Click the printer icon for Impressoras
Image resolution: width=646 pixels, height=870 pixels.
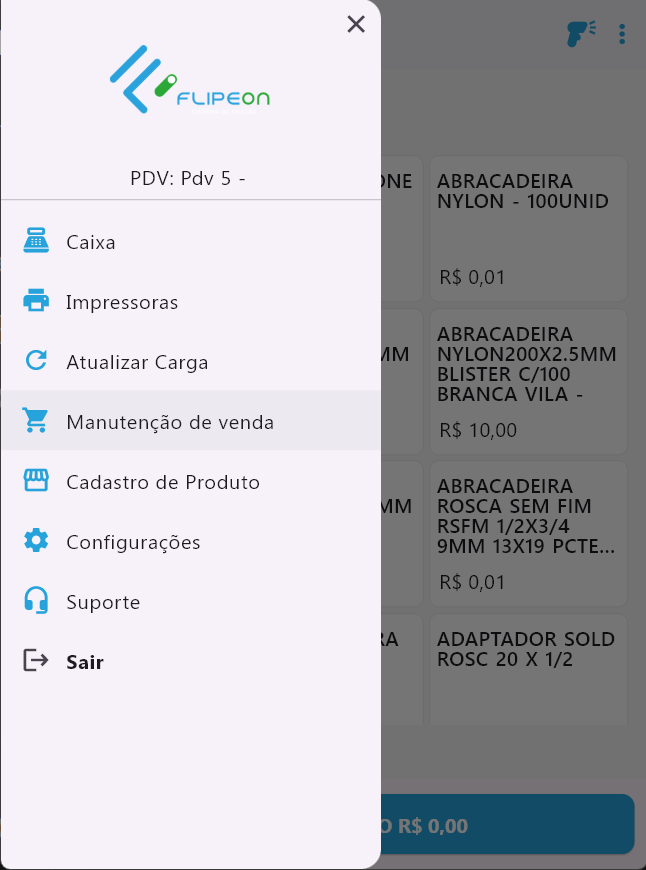(36, 301)
